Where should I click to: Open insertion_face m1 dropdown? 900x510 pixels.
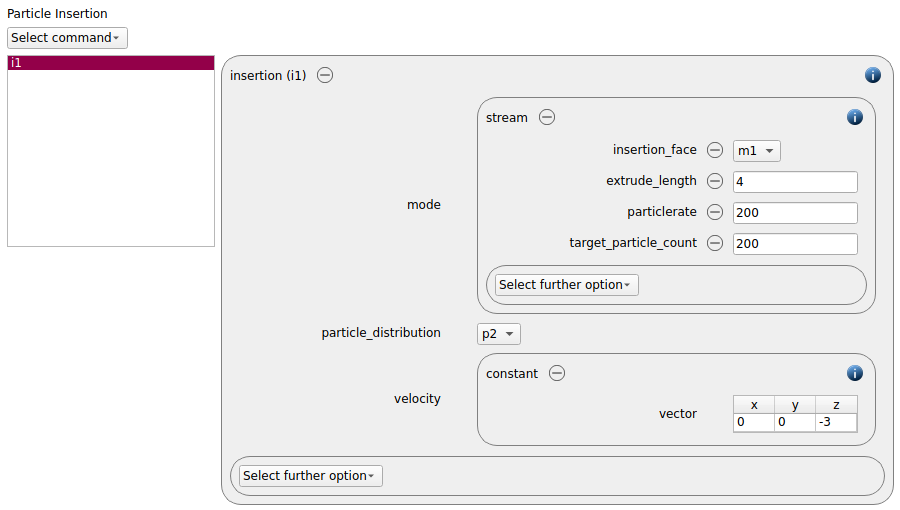(x=757, y=151)
